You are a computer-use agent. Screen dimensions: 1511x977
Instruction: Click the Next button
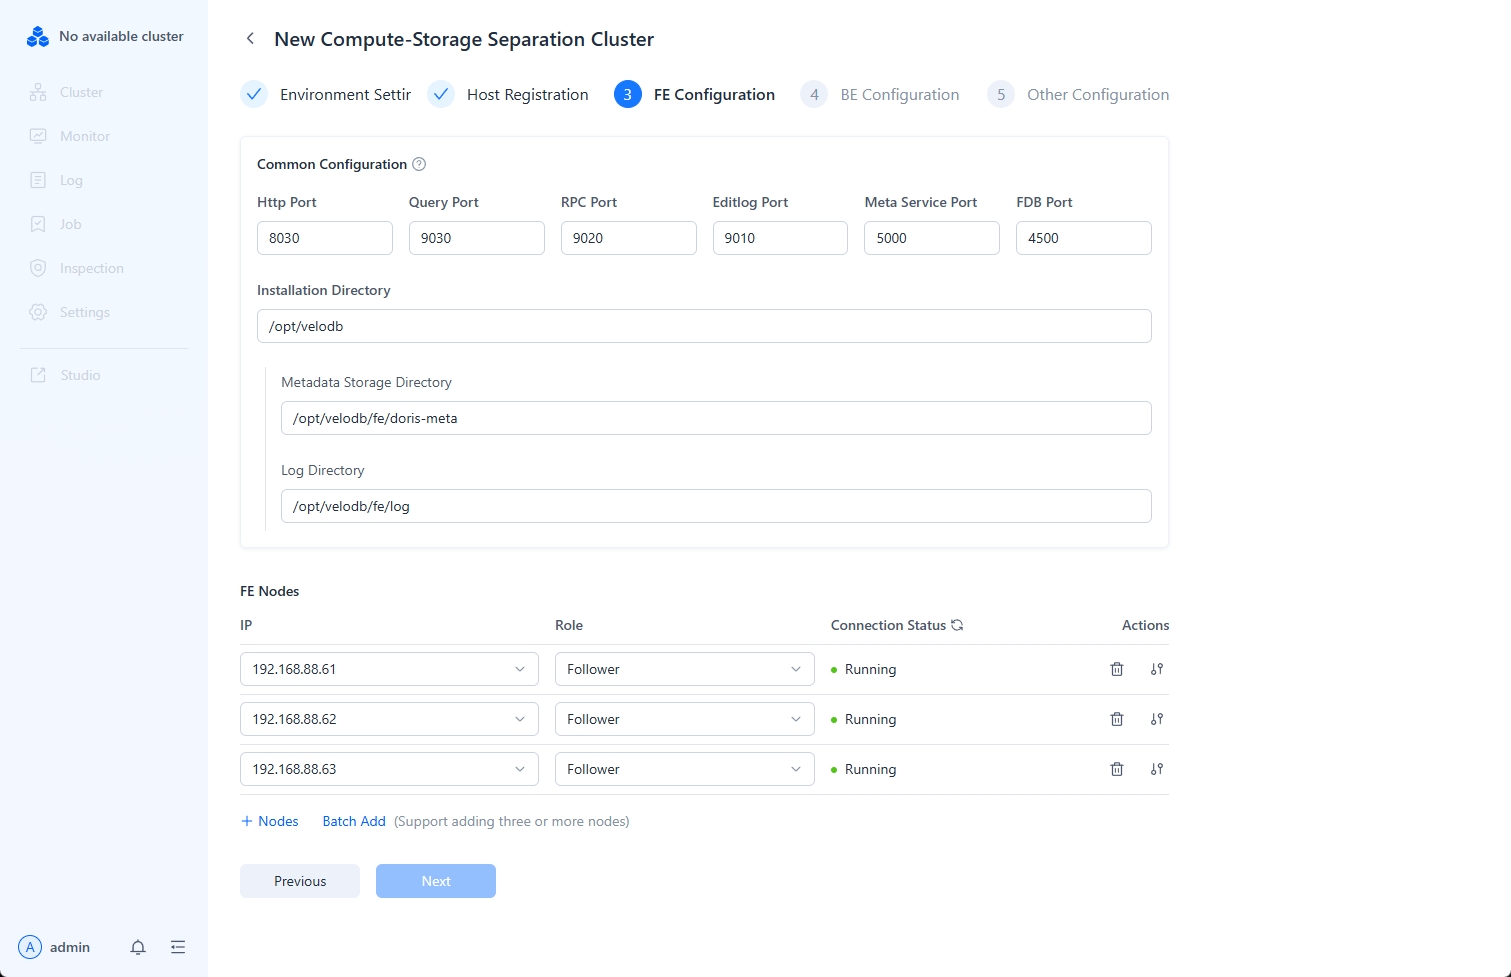435,881
